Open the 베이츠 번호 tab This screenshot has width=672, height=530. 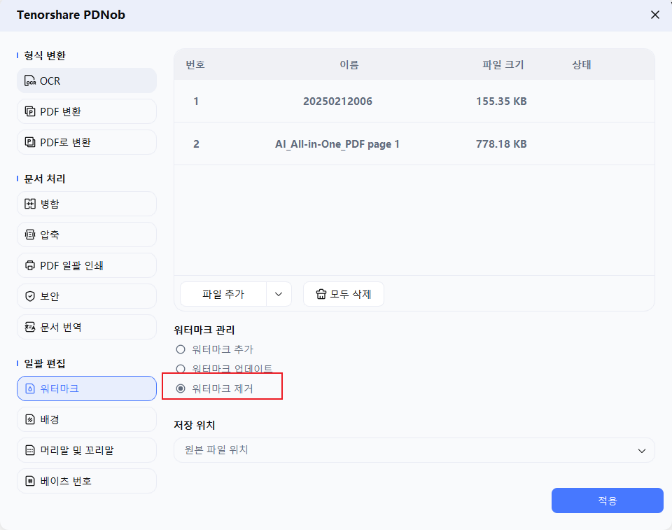click(x=87, y=481)
